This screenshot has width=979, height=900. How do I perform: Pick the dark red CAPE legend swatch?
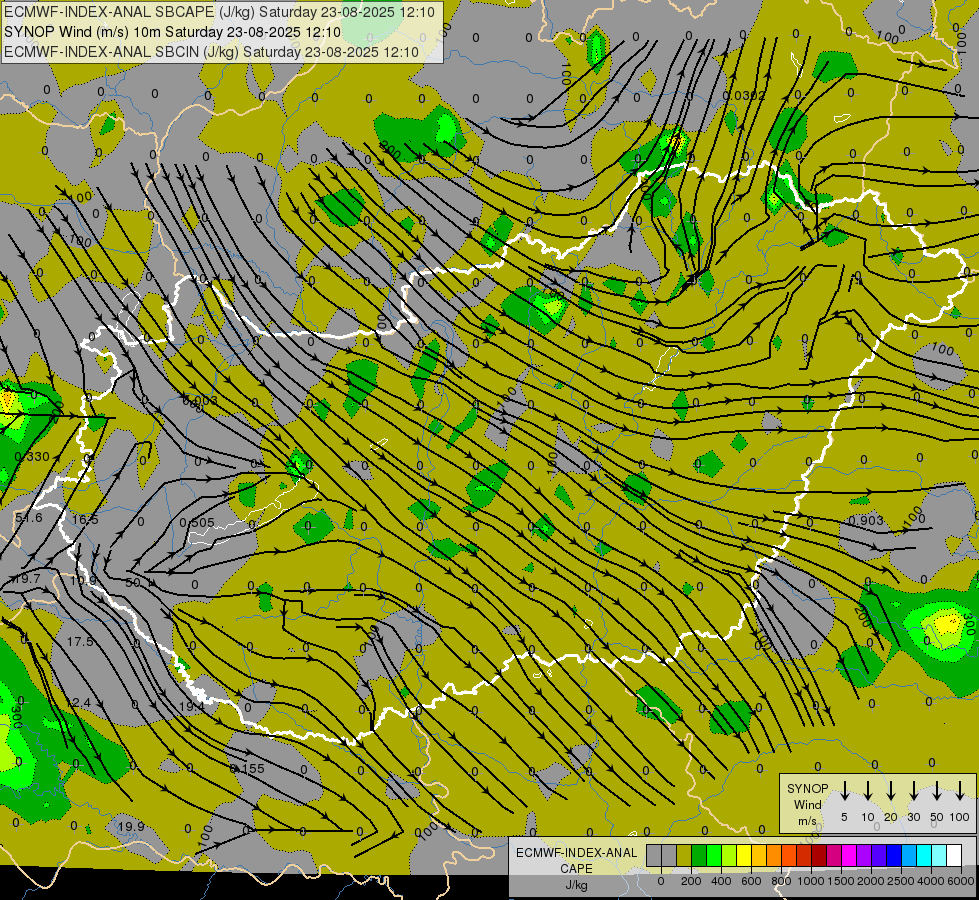pos(819,855)
